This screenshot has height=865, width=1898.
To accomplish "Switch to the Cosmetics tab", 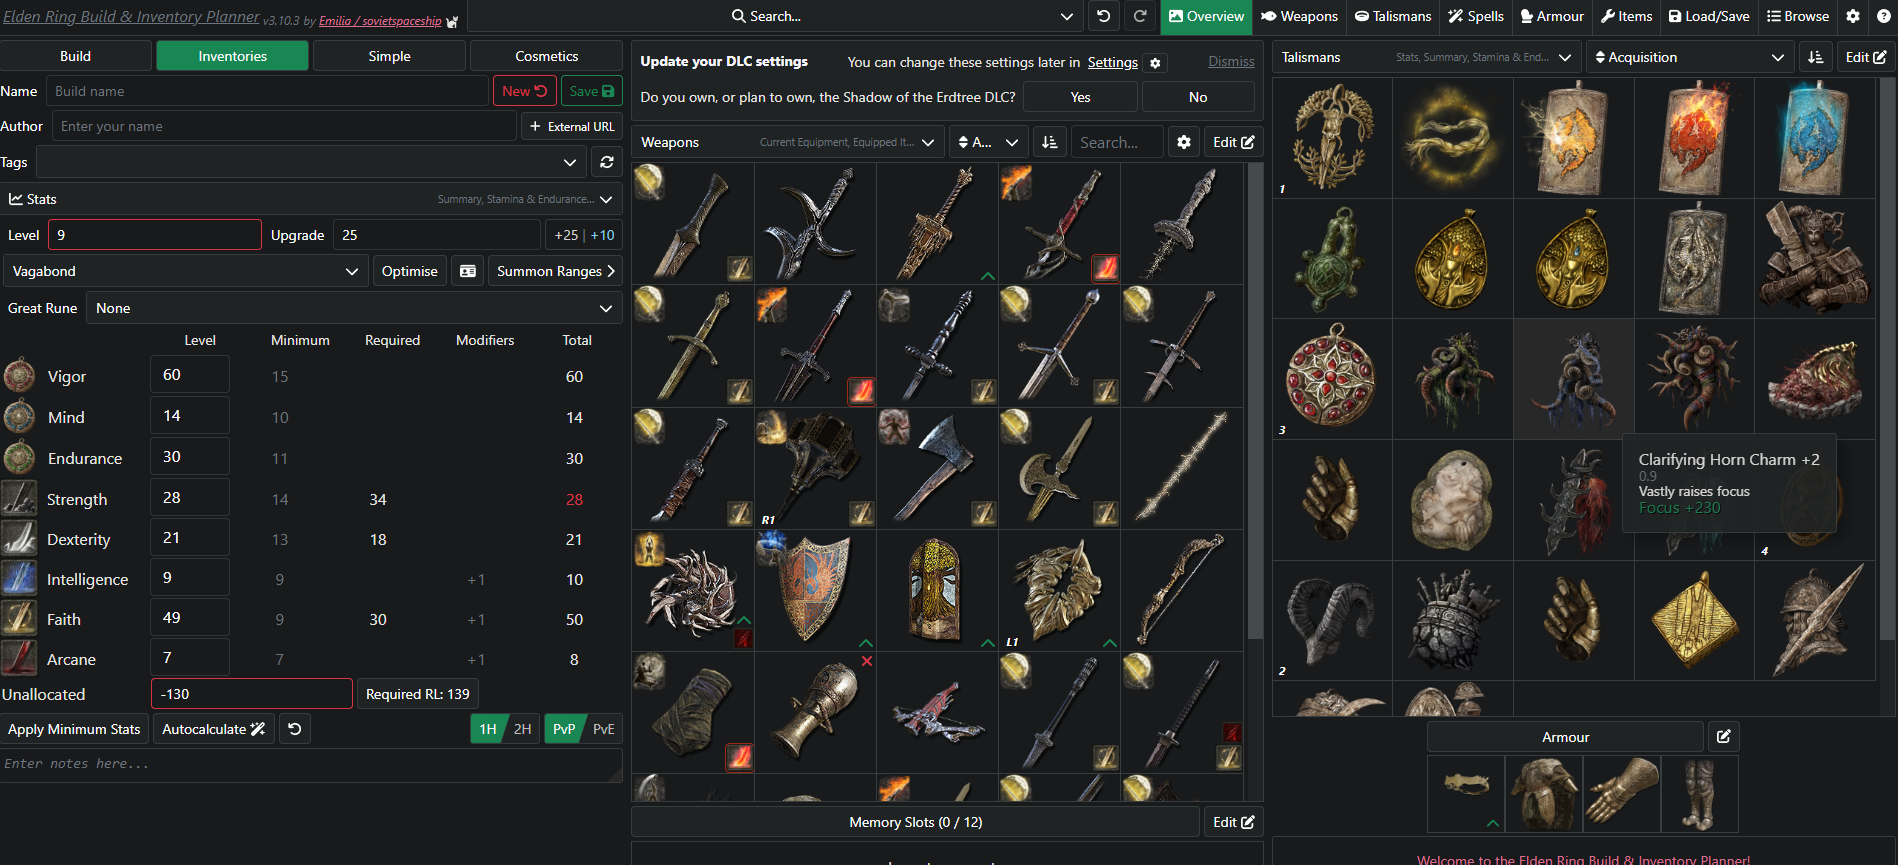I will click(546, 56).
